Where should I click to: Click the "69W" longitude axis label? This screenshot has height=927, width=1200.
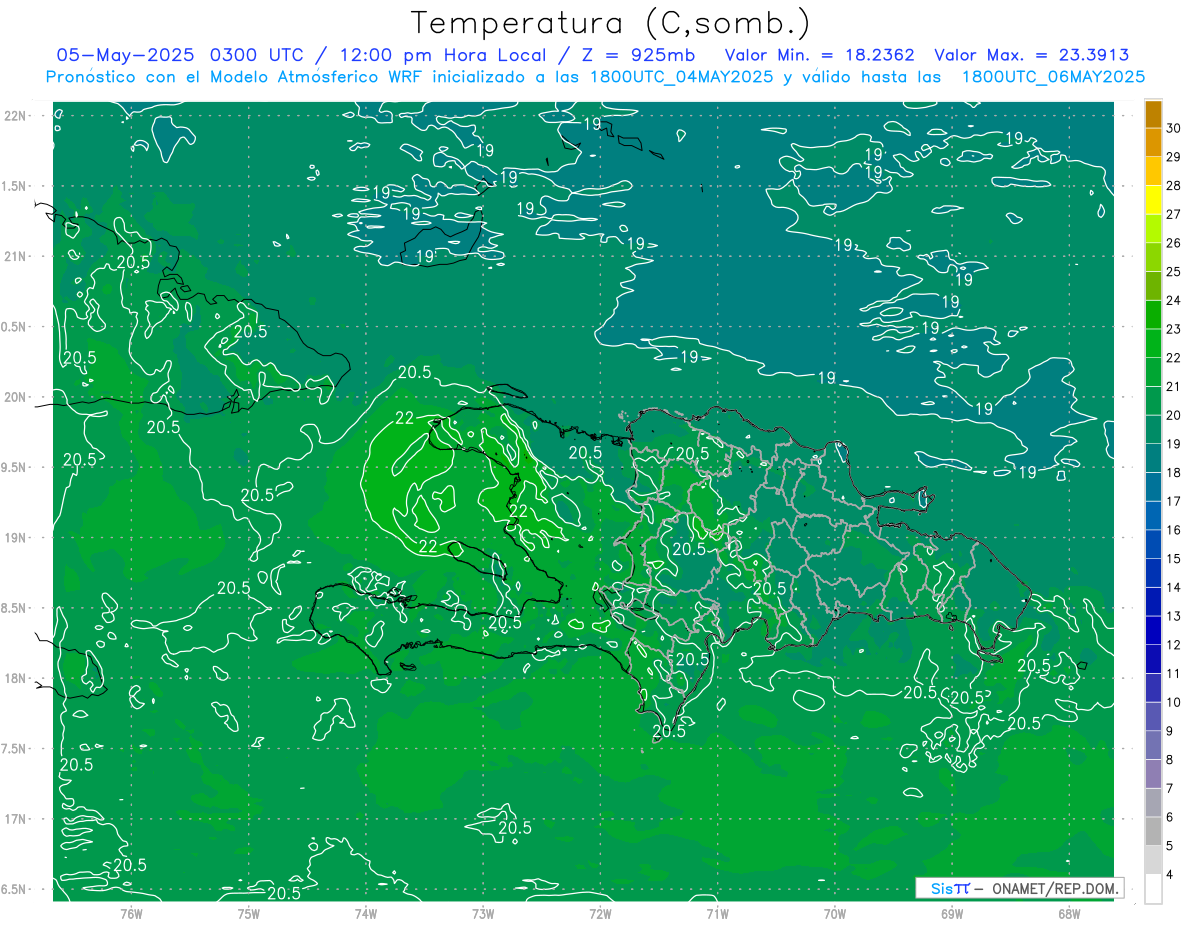(x=952, y=914)
